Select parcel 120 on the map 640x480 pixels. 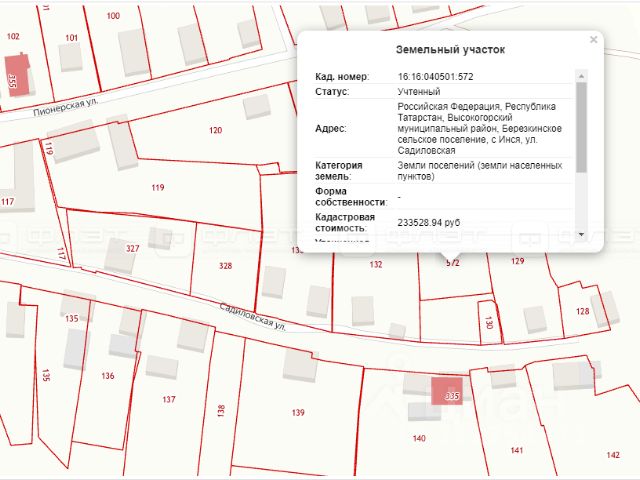click(x=216, y=130)
